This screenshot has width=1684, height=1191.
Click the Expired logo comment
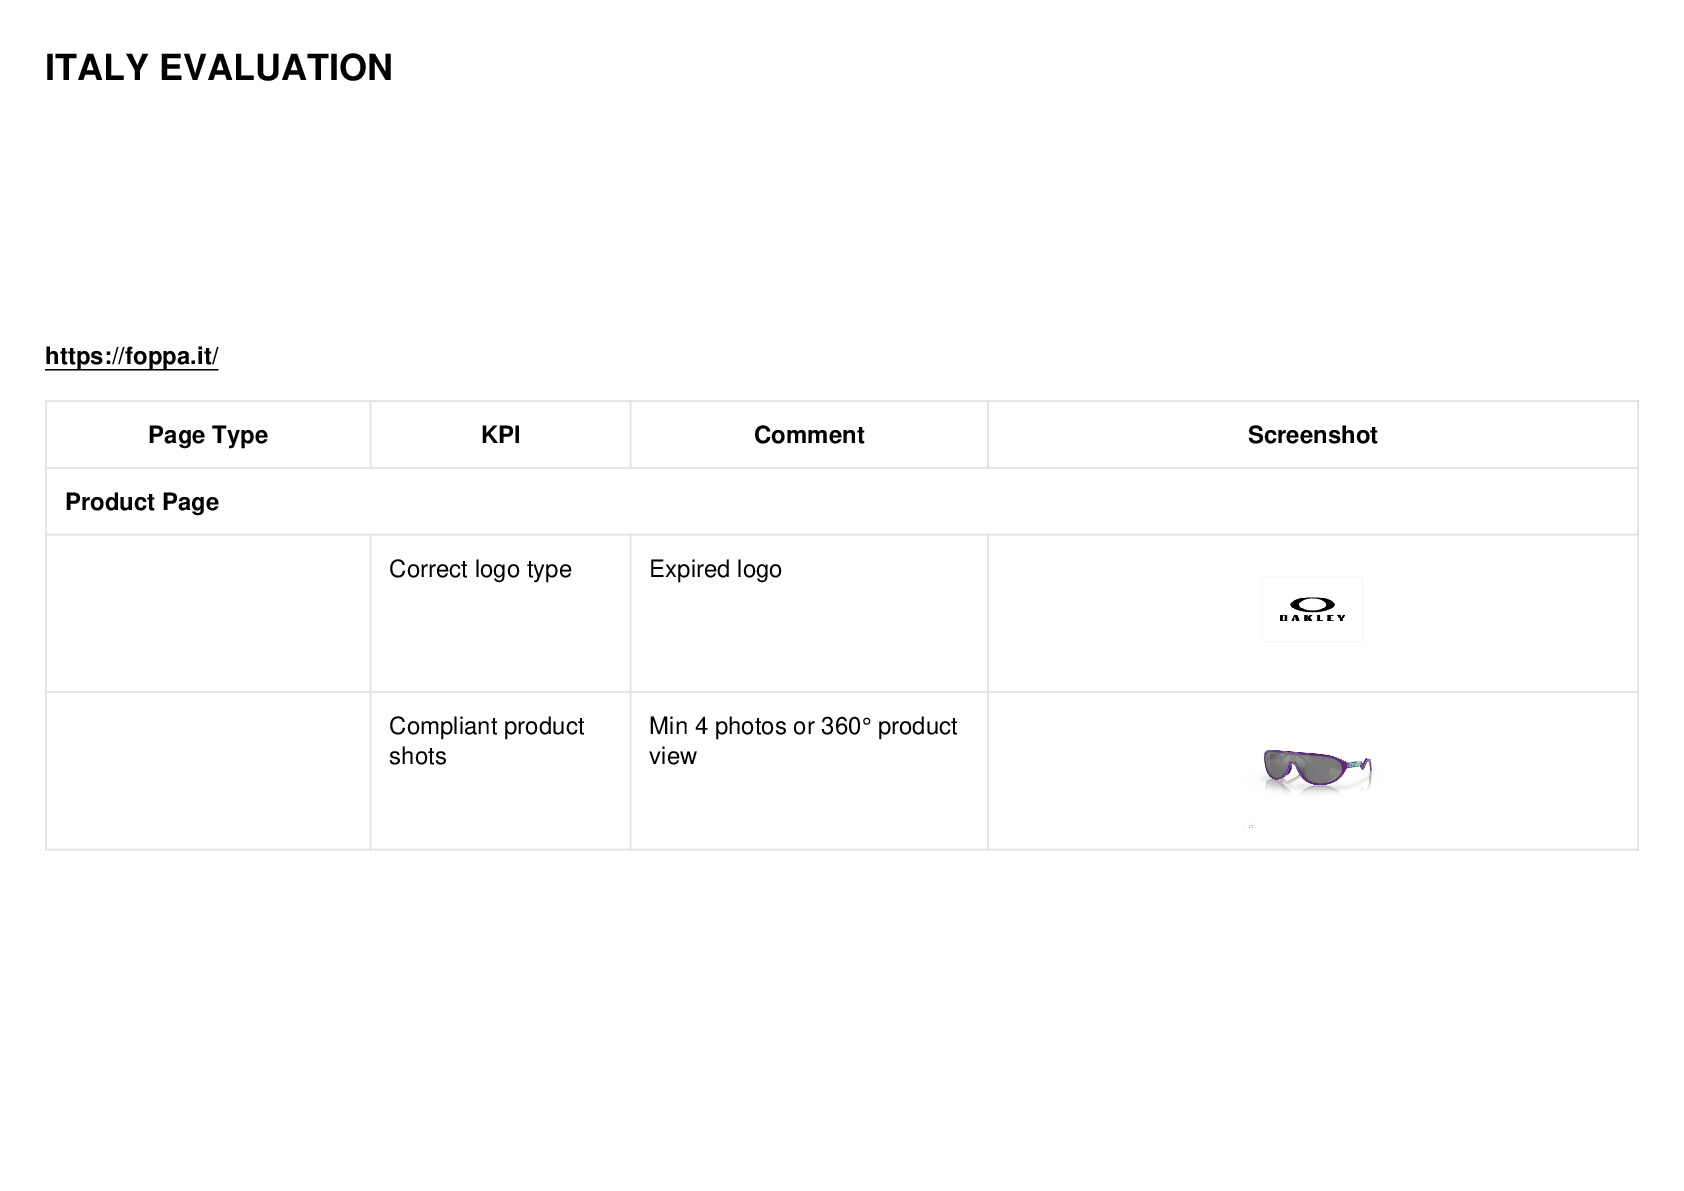(715, 569)
